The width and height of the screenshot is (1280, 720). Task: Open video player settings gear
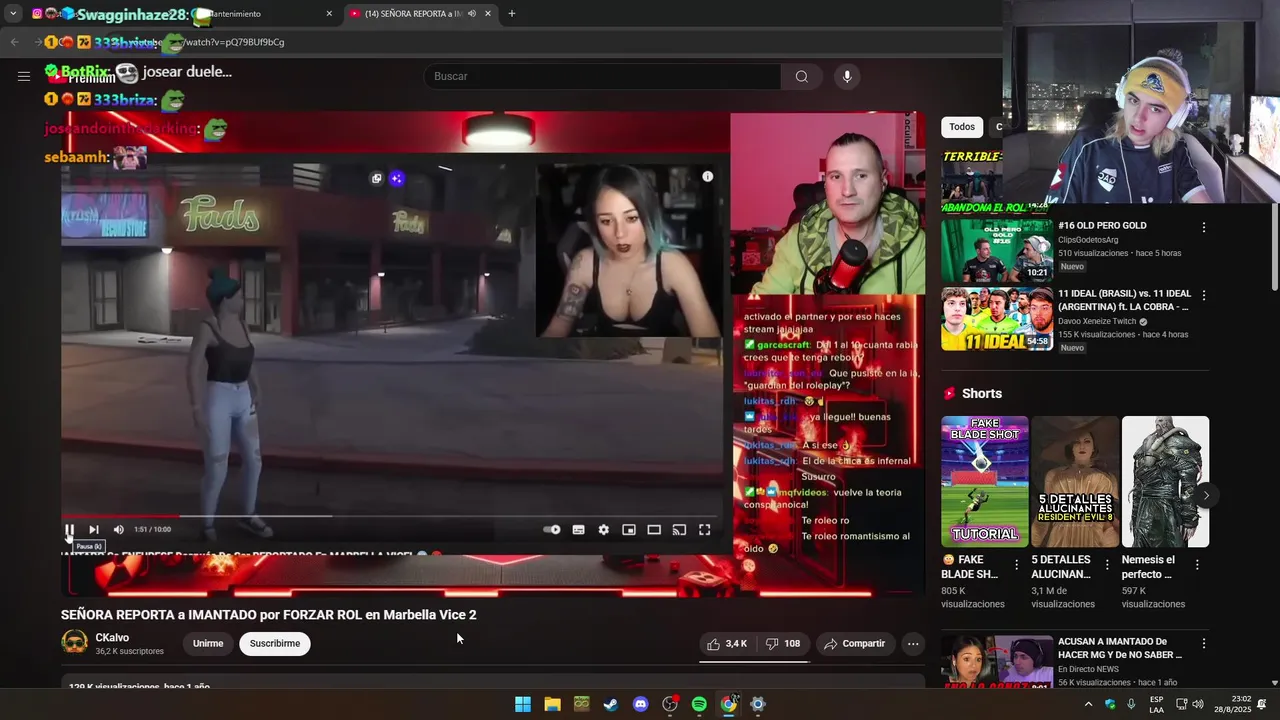tap(603, 530)
